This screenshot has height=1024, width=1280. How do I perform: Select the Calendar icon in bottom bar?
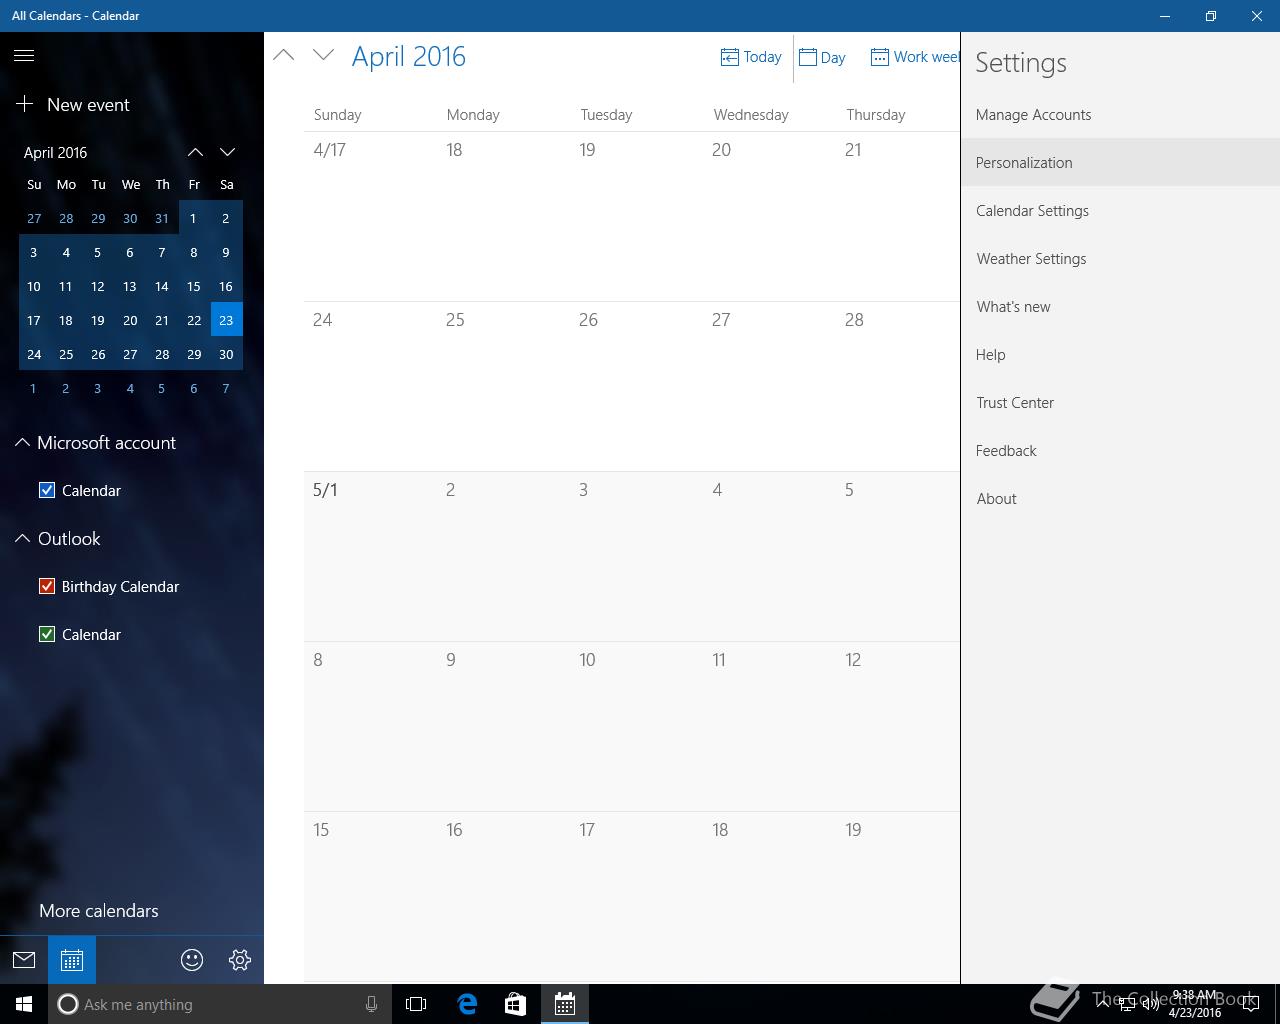point(72,960)
